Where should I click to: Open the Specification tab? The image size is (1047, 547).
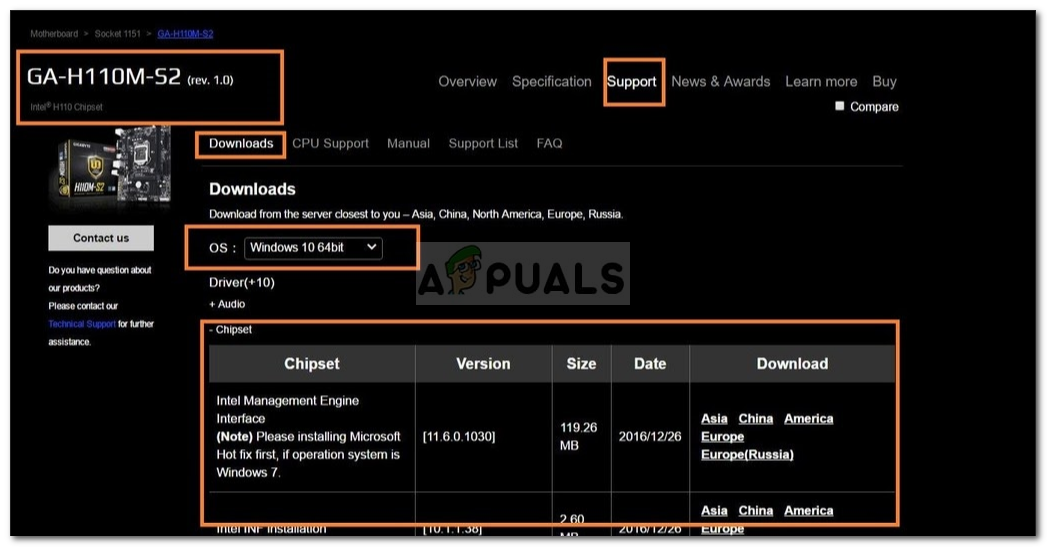[x=552, y=81]
